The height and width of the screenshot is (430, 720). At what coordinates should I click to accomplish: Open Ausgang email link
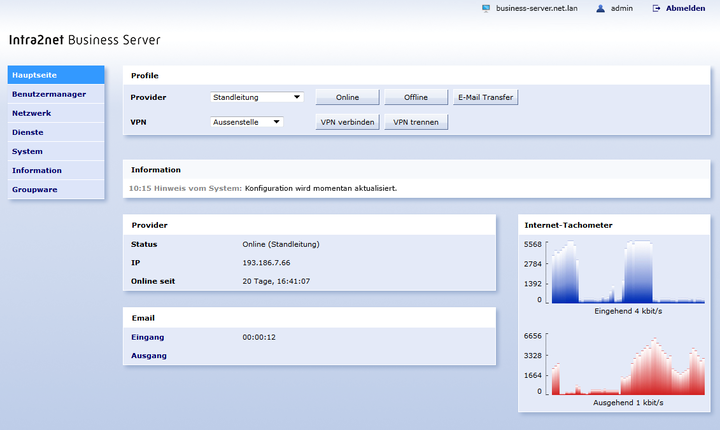click(x=149, y=356)
